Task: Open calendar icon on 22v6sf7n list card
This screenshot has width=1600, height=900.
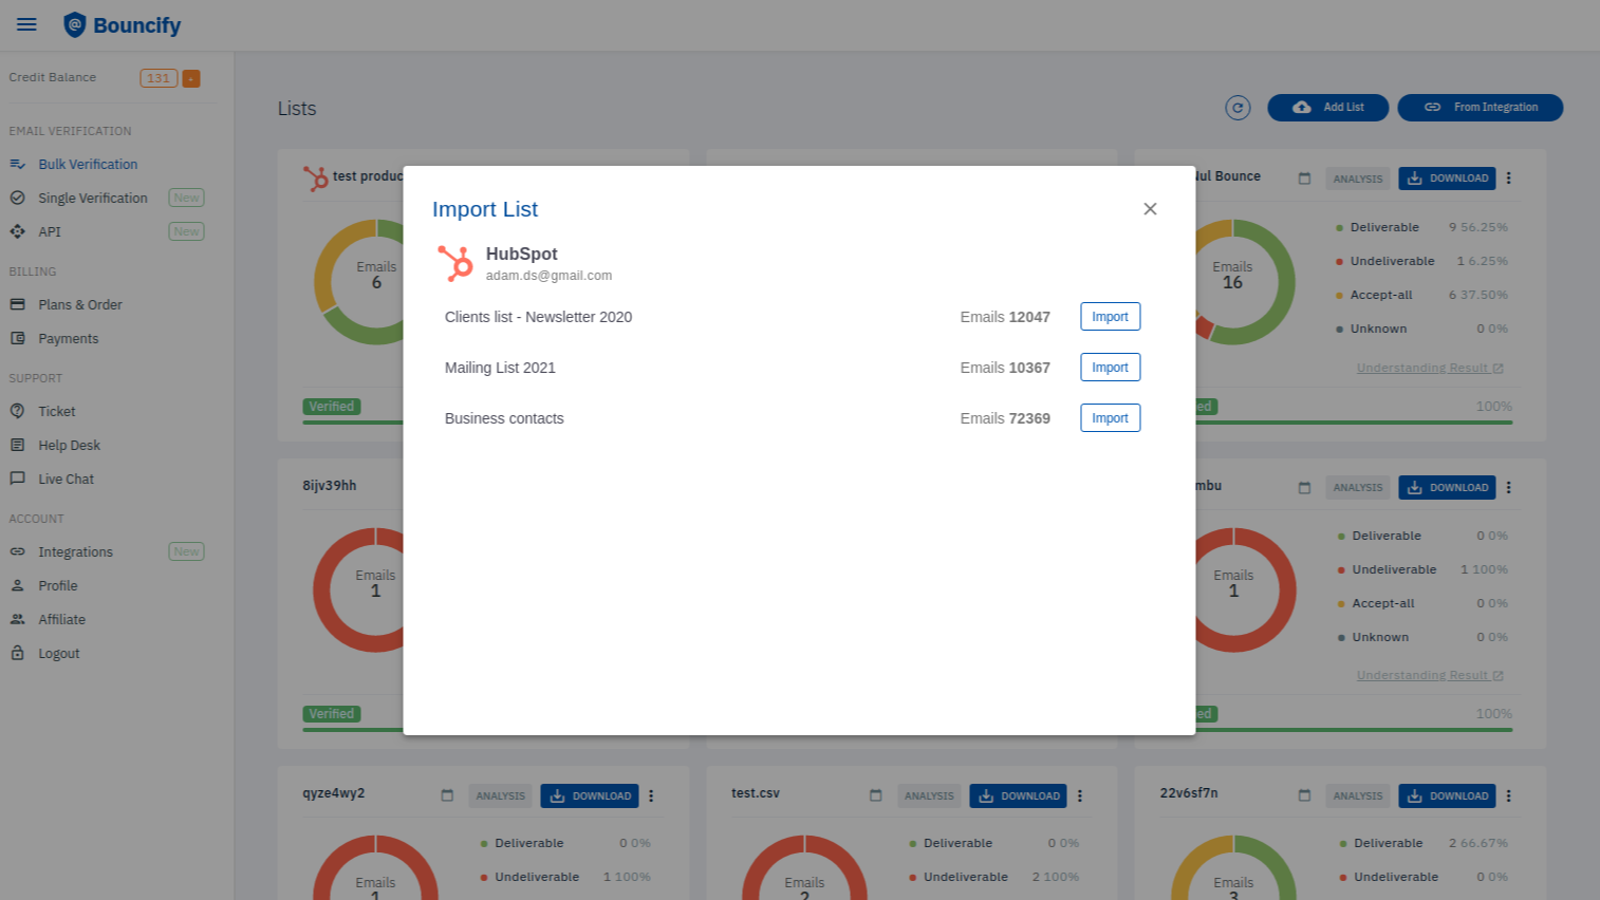Action: pos(1304,796)
